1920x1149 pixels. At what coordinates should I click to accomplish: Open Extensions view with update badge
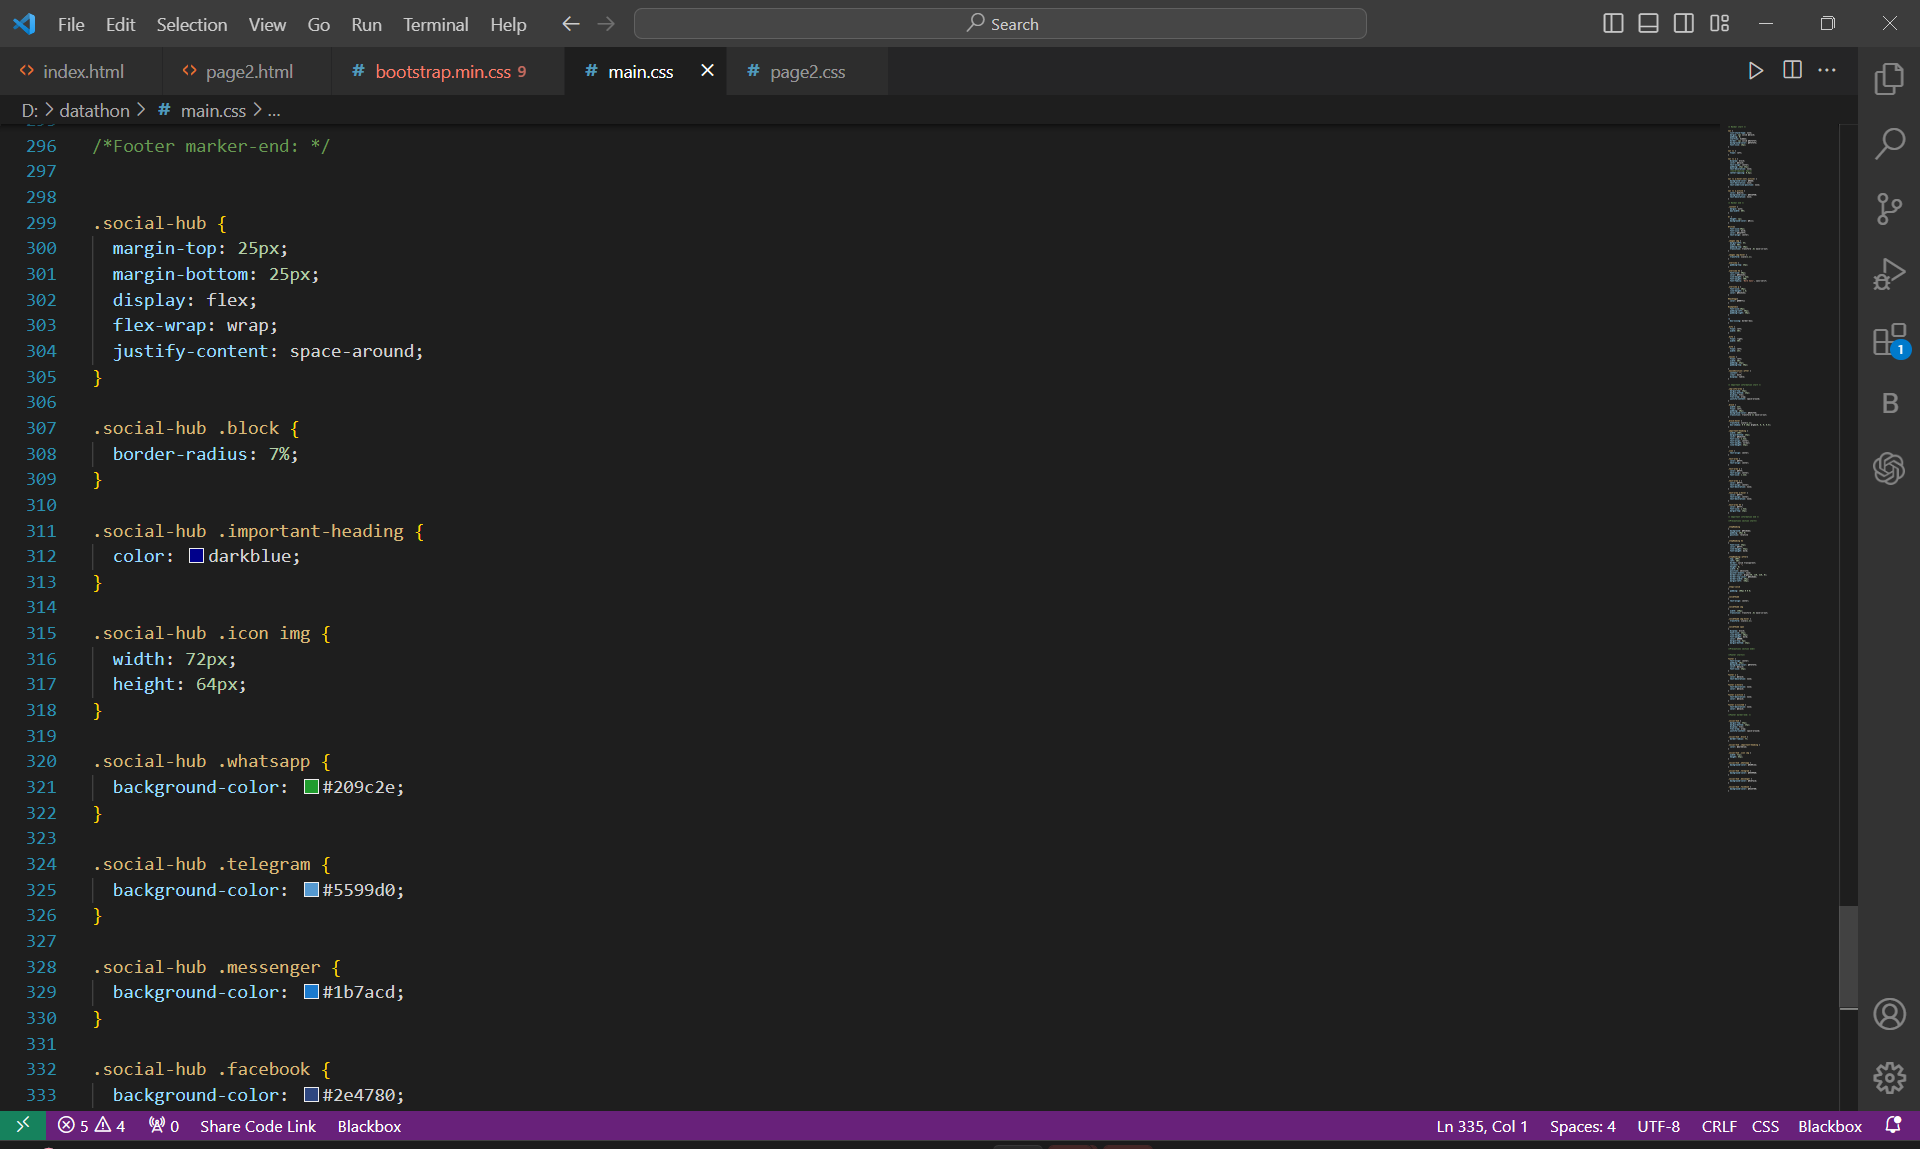point(1889,340)
